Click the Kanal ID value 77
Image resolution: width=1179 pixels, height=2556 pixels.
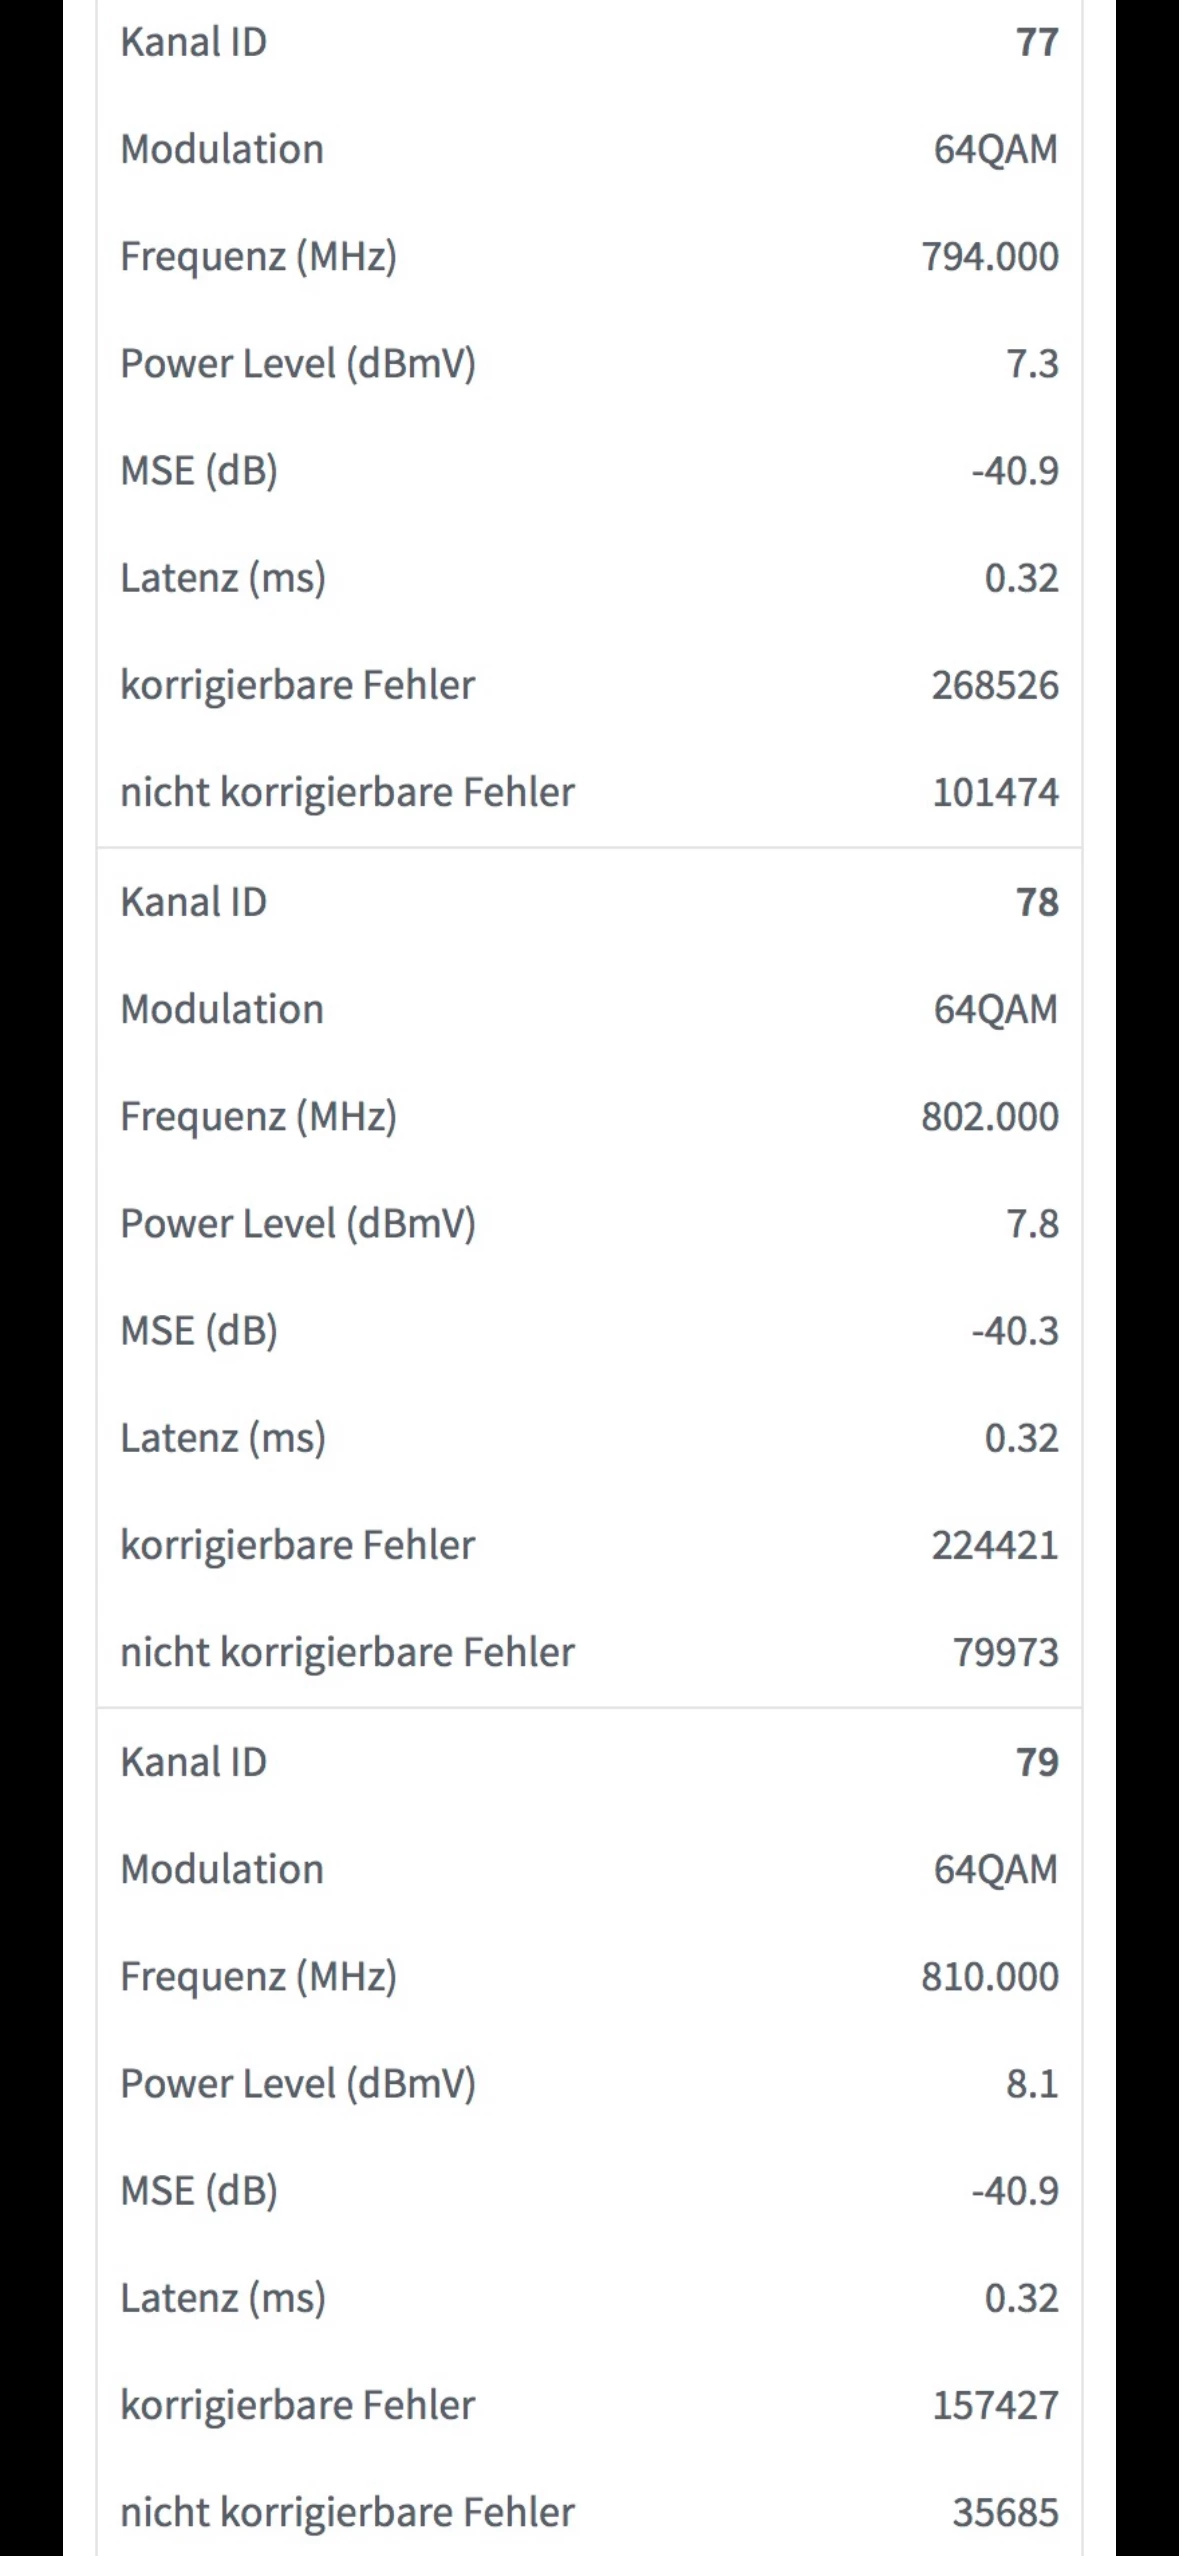[x=1036, y=43]
